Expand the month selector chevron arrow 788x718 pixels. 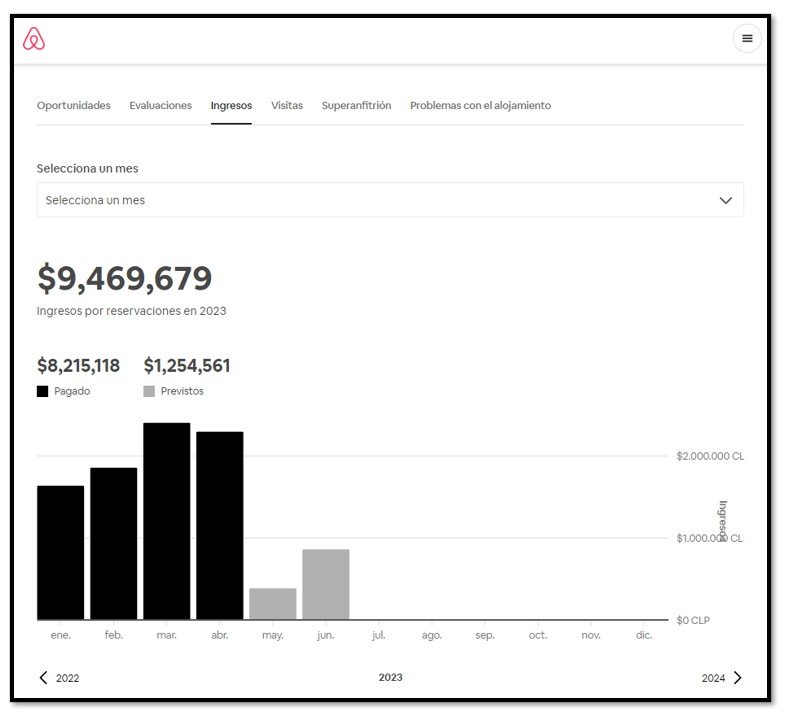pyautogui.click(x=726, y=200)
